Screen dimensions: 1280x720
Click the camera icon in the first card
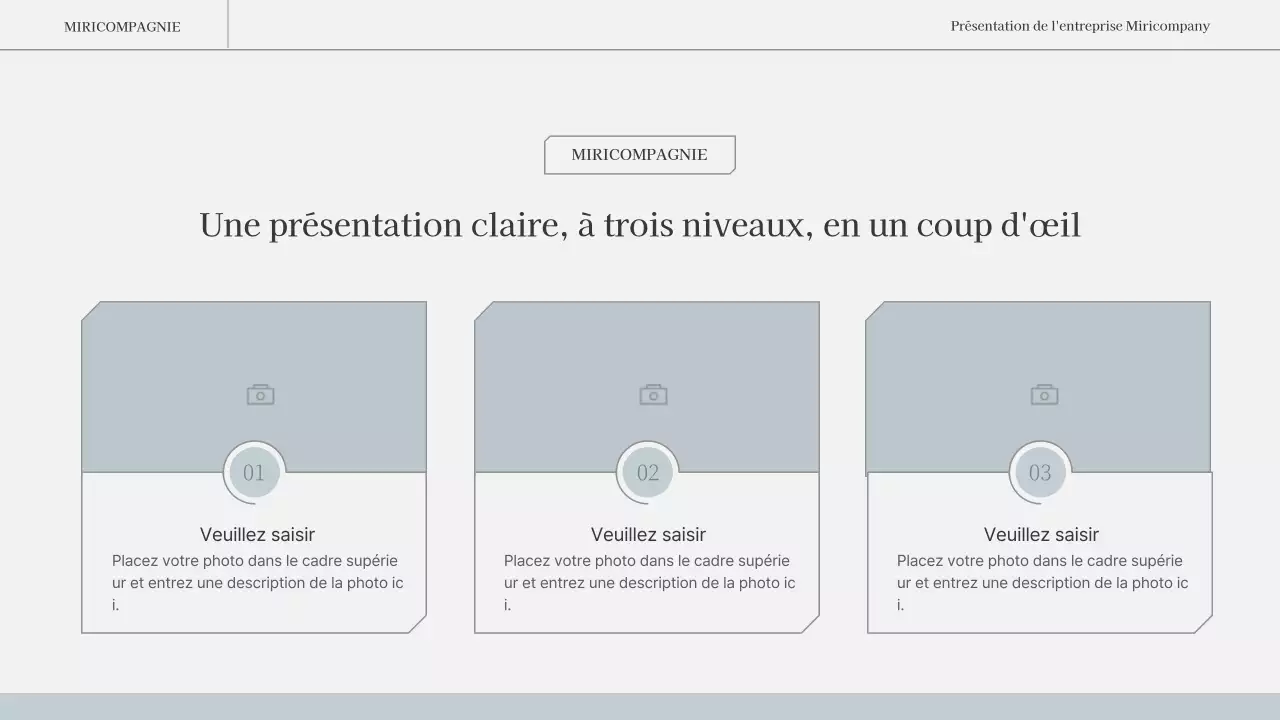pos(260,393)
